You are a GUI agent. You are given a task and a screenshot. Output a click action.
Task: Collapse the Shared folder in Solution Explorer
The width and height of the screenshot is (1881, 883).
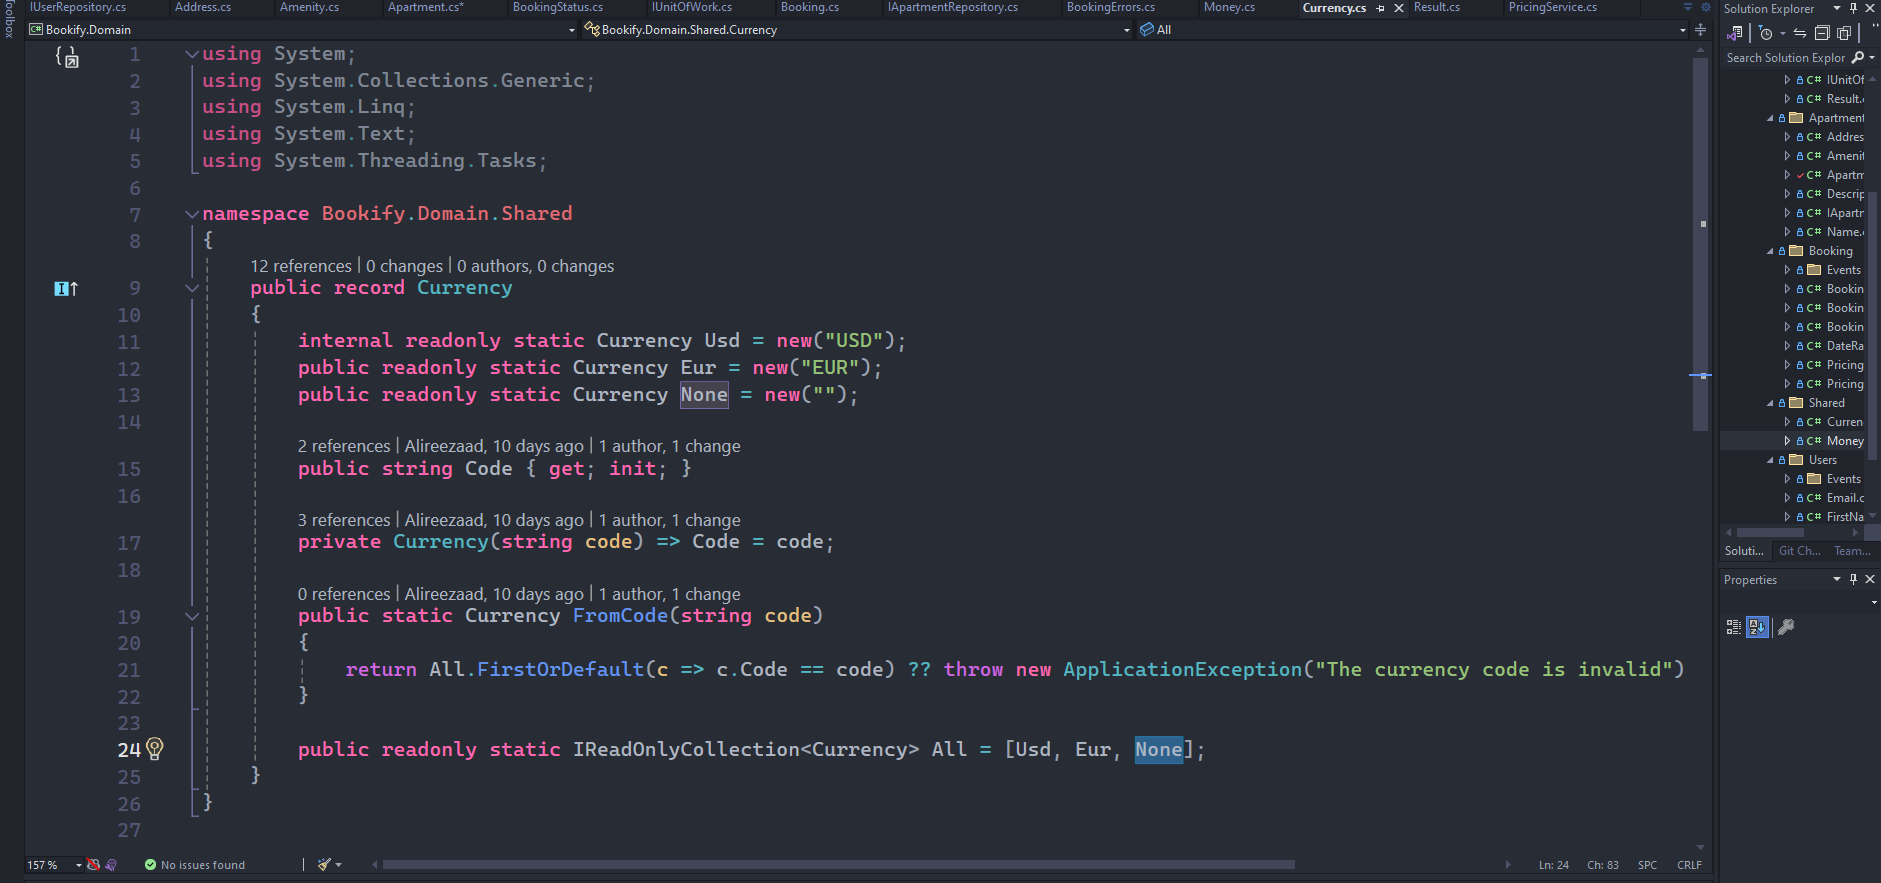pyautogui.click(x=1770, y=403)
